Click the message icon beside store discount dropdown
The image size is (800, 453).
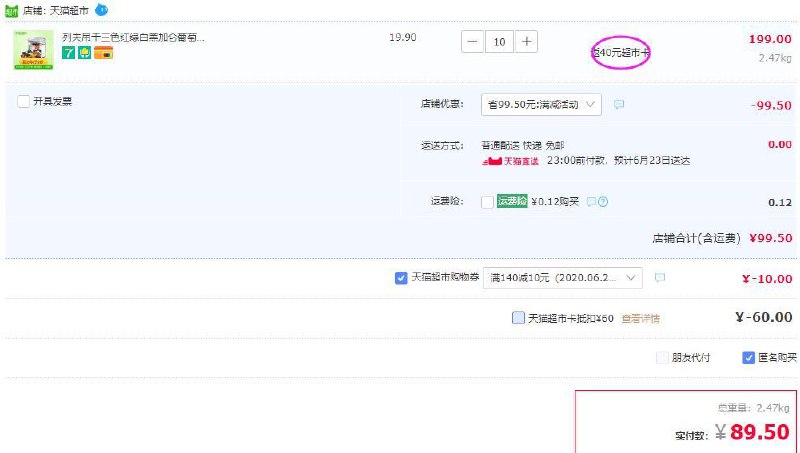(619, 105)
